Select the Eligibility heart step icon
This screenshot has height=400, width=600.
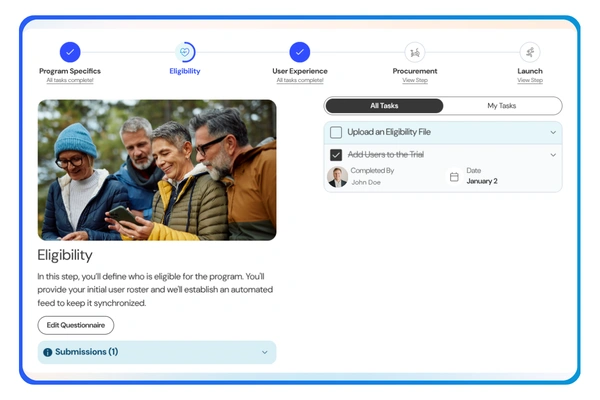click(185, 52)
